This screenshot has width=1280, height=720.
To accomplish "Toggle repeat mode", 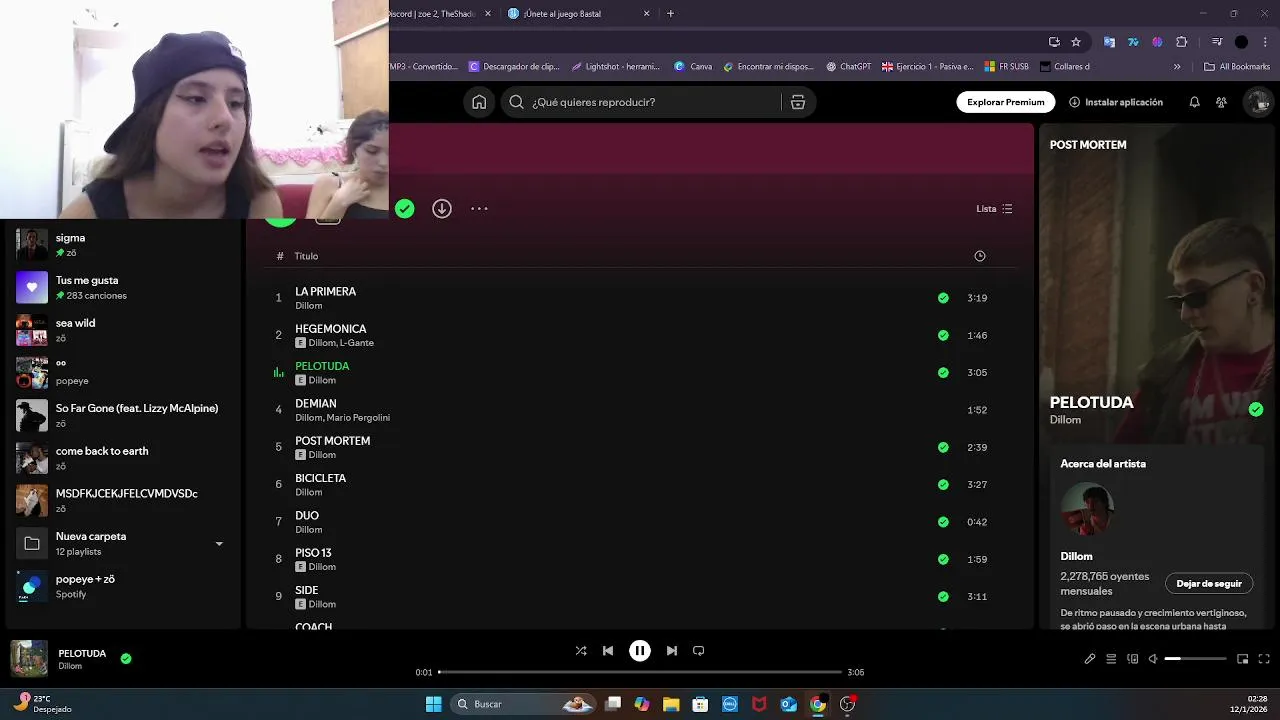I will point(699,651).
